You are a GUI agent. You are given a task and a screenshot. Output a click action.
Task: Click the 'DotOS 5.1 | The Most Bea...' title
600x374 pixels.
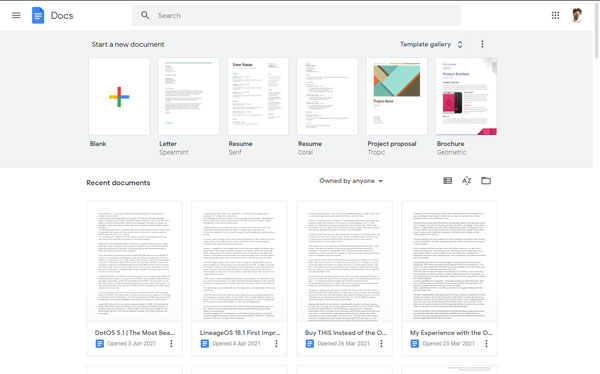click(135, 333)
